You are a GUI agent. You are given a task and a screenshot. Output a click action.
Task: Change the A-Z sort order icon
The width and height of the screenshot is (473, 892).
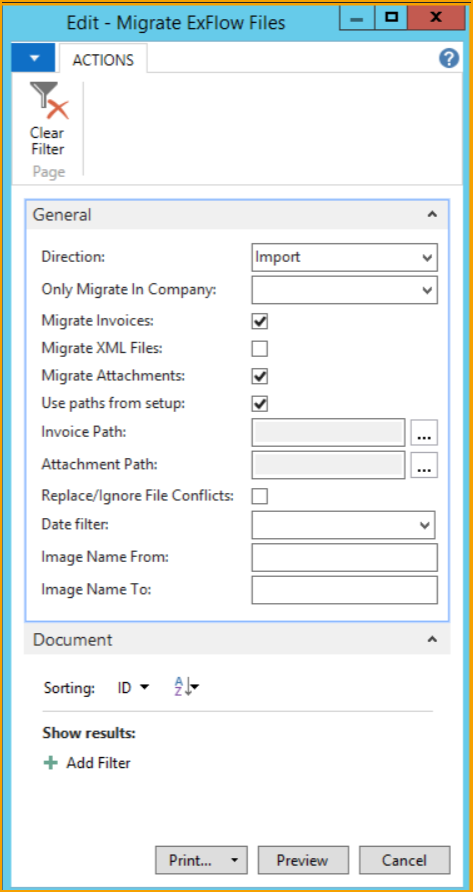click(186, 687)
